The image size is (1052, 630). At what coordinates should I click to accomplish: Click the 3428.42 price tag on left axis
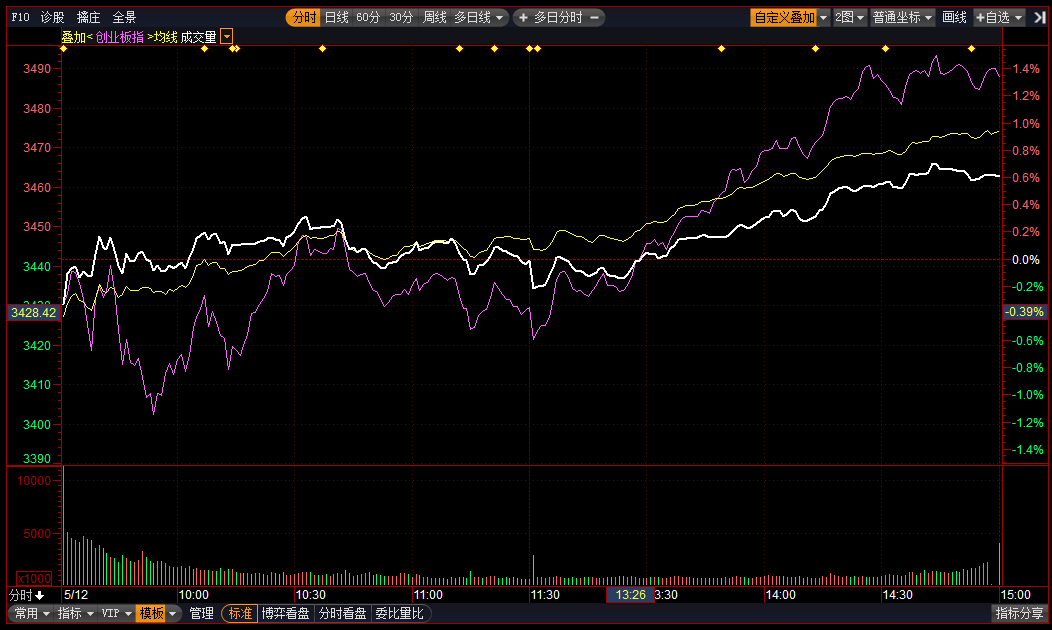tap(34, 313)
